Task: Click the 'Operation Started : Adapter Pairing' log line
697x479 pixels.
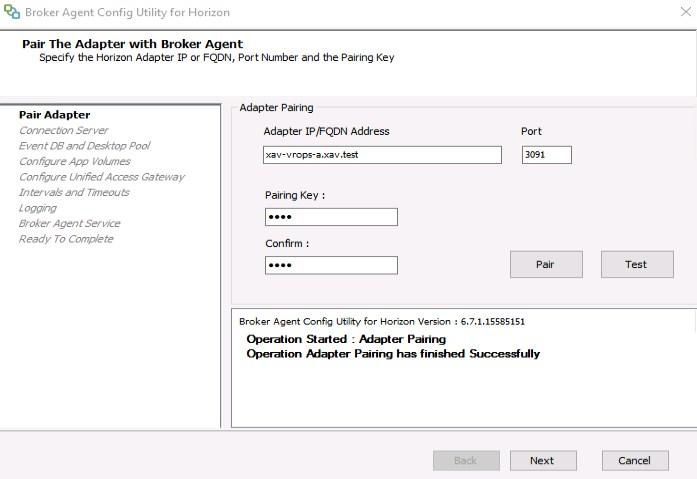Action: click(x=346, y=339)
